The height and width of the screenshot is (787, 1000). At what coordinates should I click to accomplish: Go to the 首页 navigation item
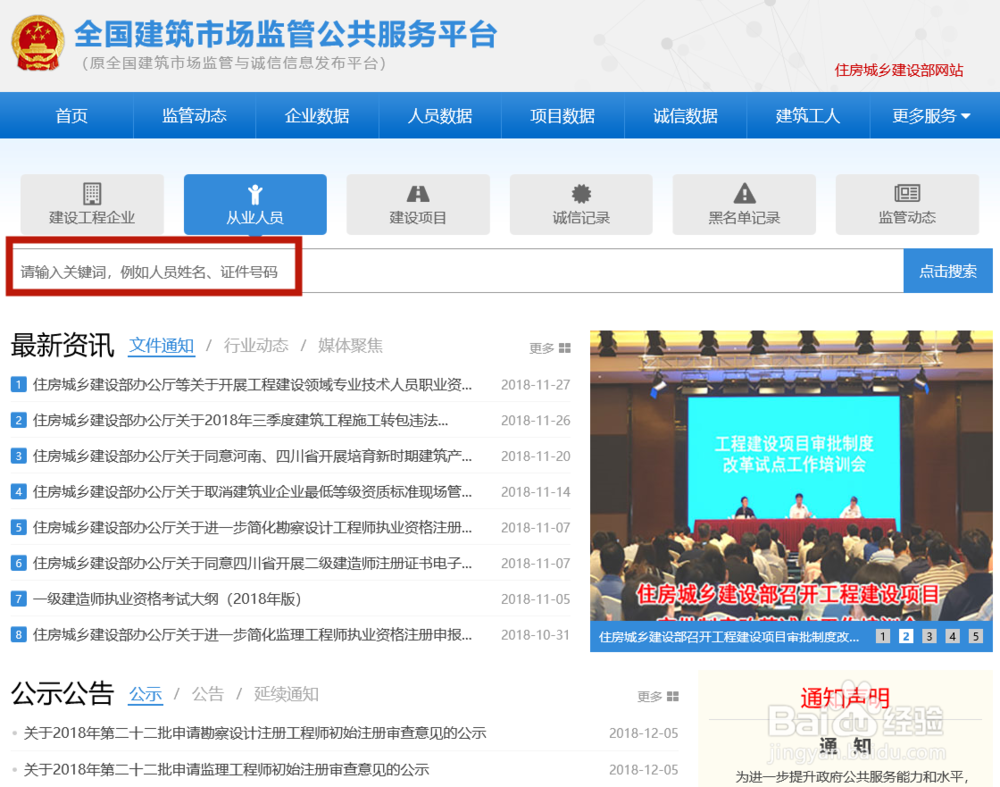[71, 114]
